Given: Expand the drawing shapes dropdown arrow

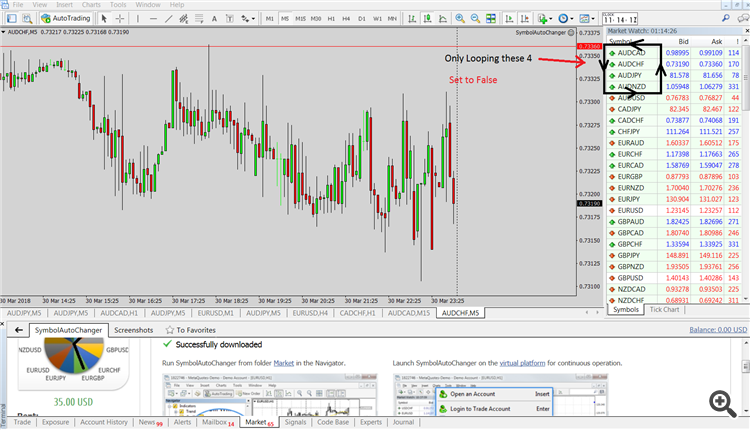Looking at the screenshot, I should click(253, 19).
